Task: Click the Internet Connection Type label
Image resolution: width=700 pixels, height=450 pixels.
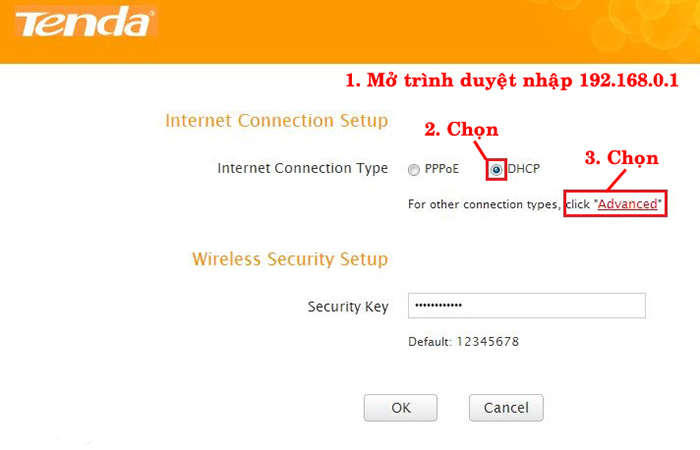Action: point(303,168)
